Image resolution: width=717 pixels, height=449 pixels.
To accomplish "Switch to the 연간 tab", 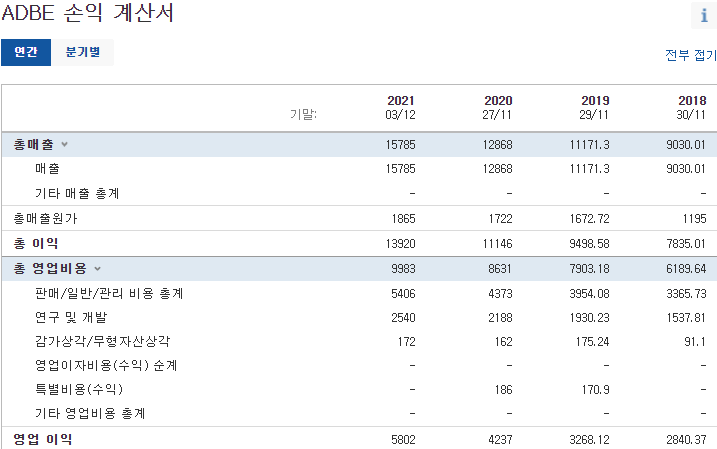I will pos(26,52).
